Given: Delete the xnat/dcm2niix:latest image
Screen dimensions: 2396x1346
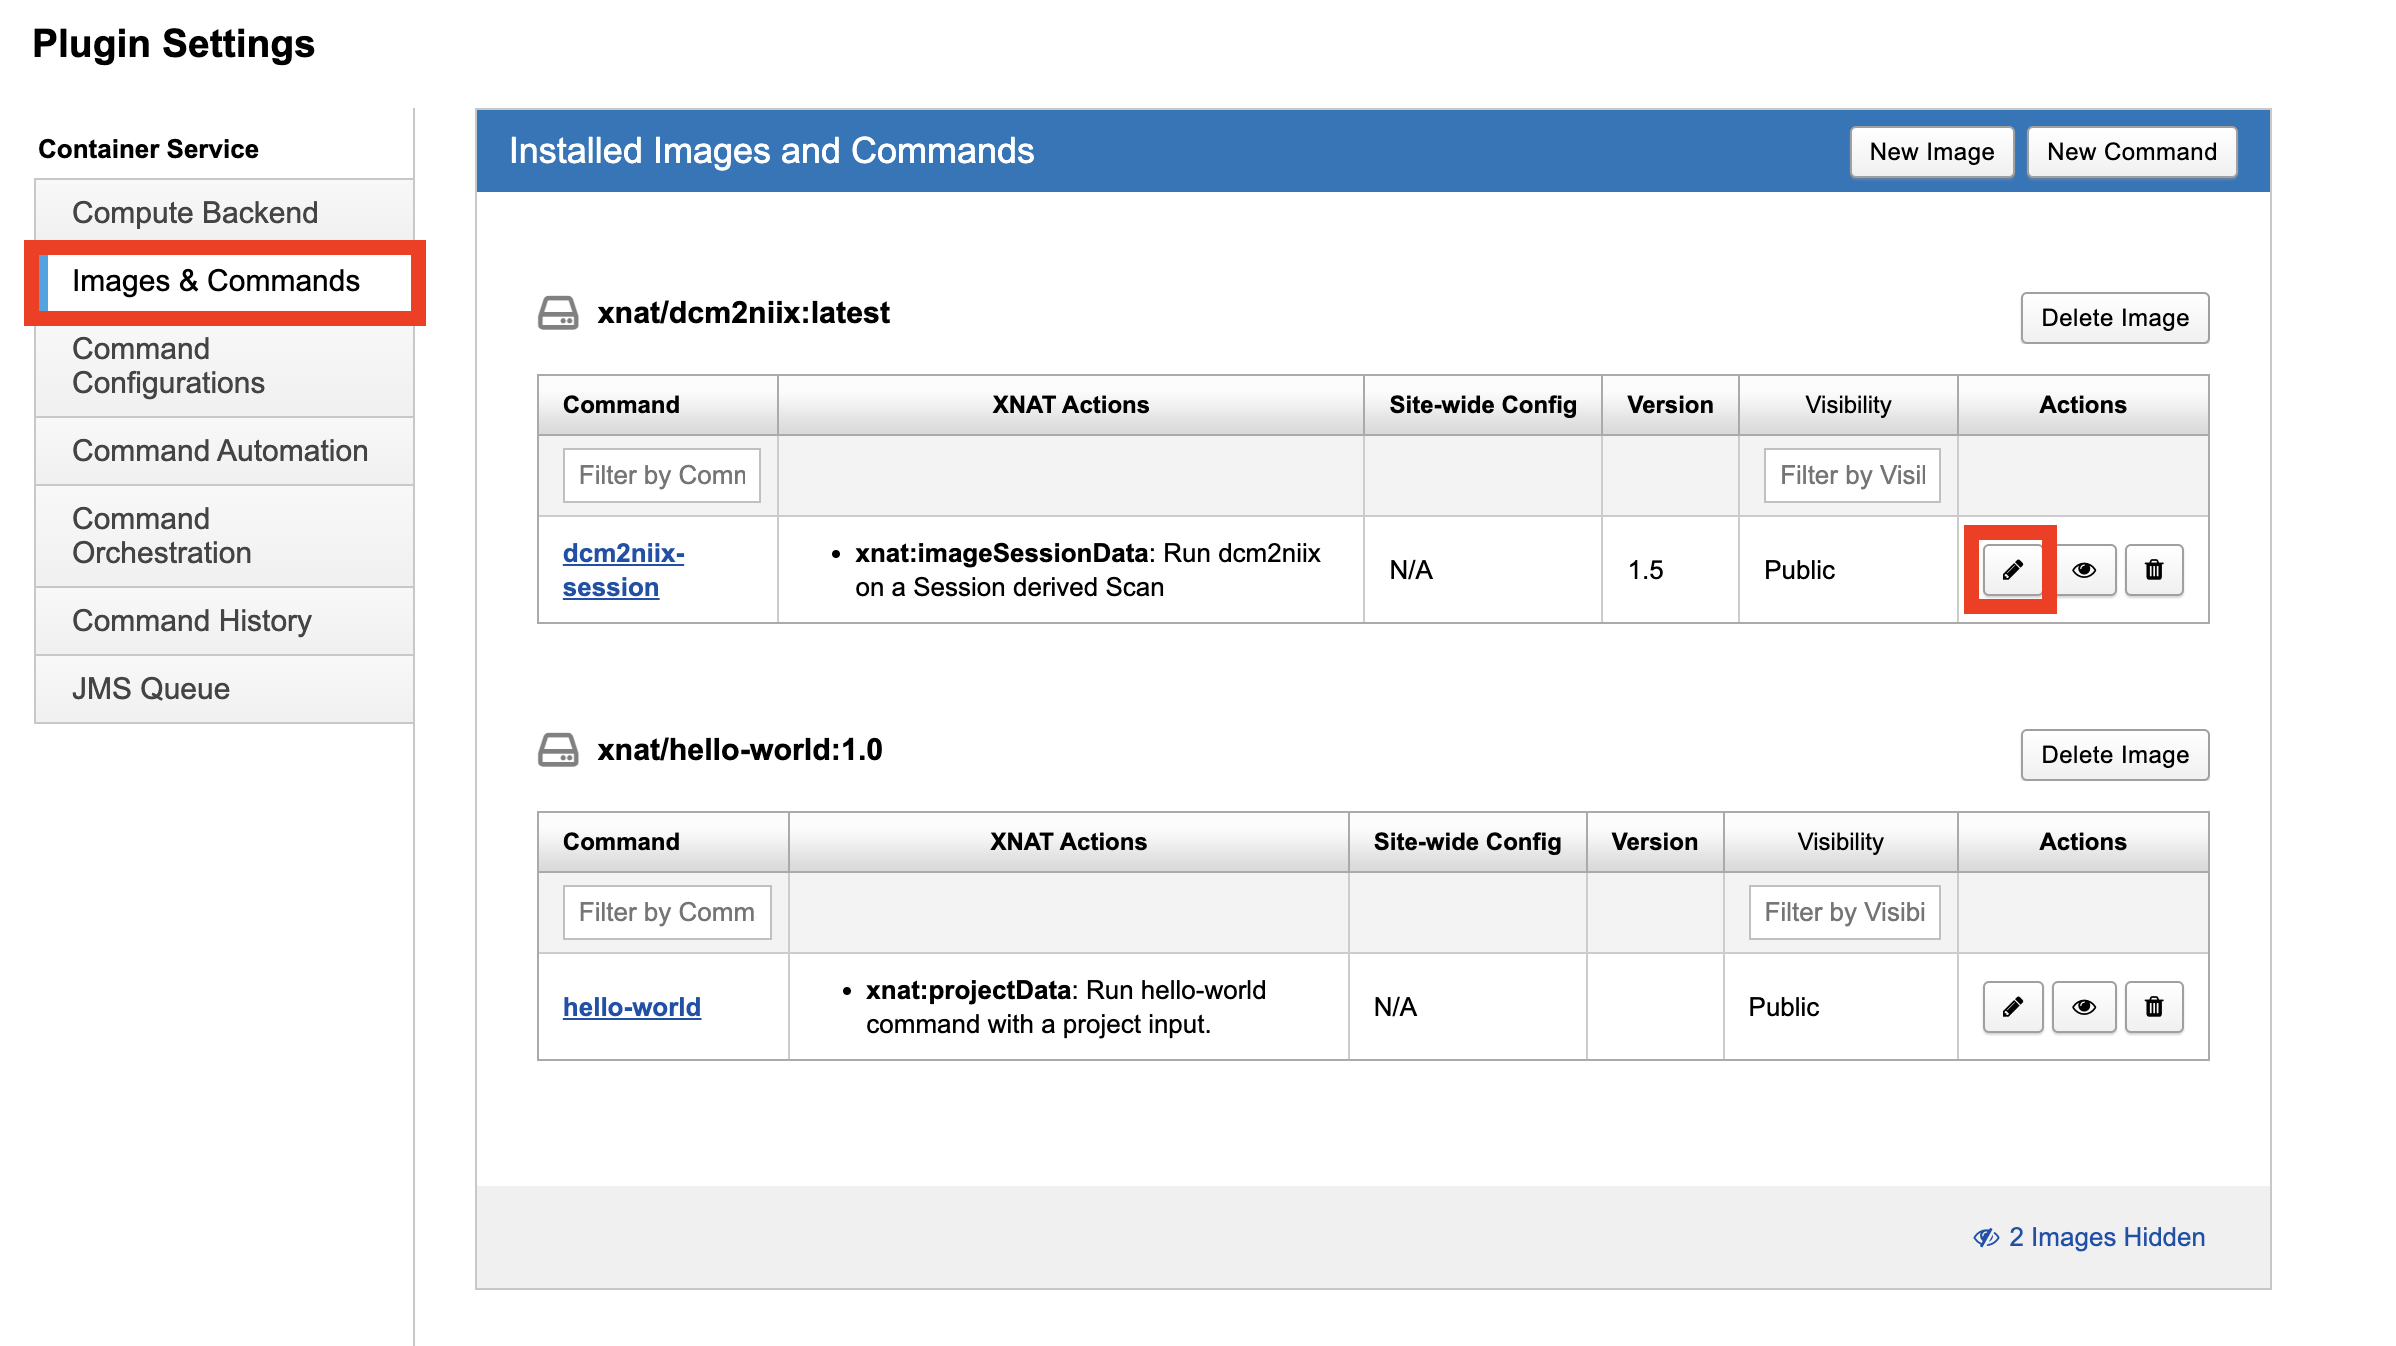Looking at the screenshot, I should tap(2114, 318).
